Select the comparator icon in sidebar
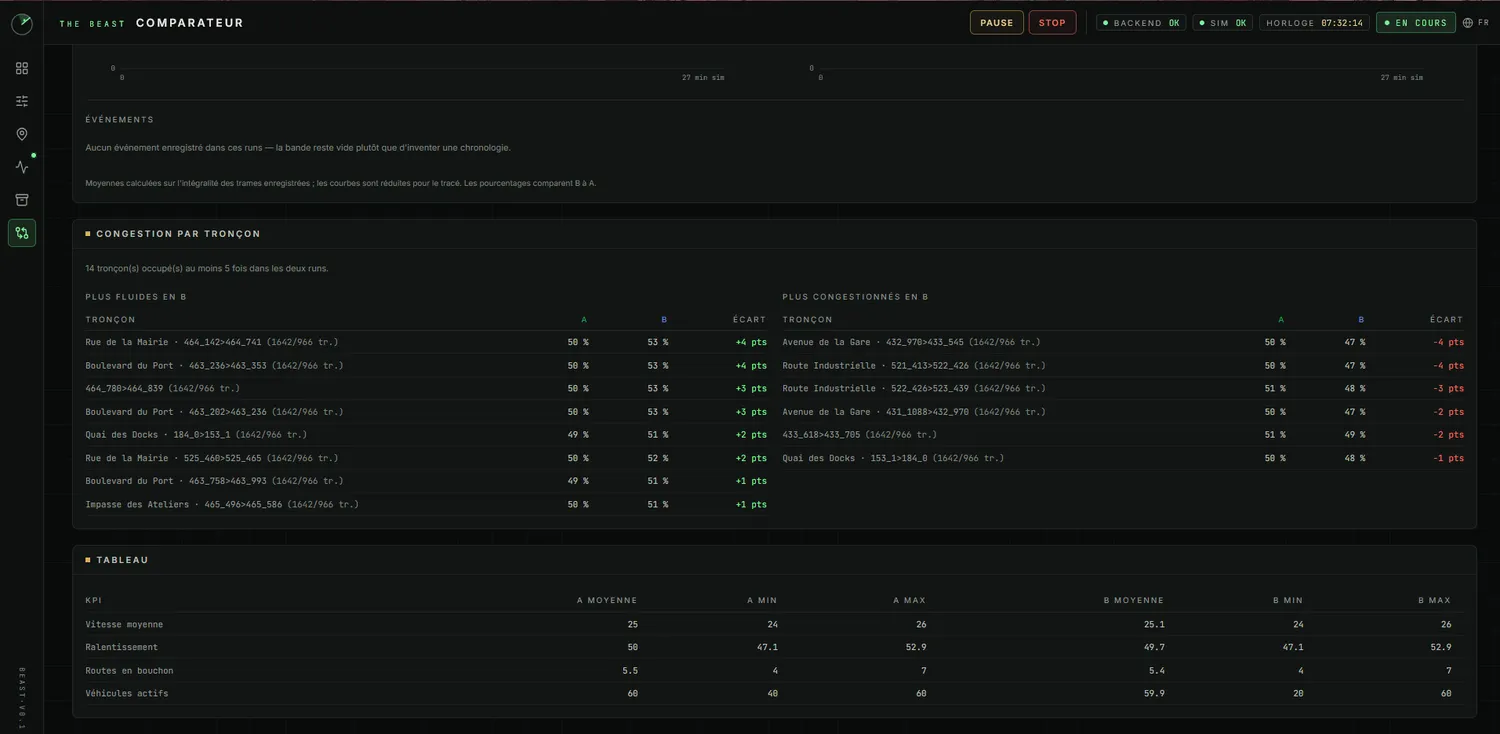Screen dimensions: 1500x734 coord(22,233)
